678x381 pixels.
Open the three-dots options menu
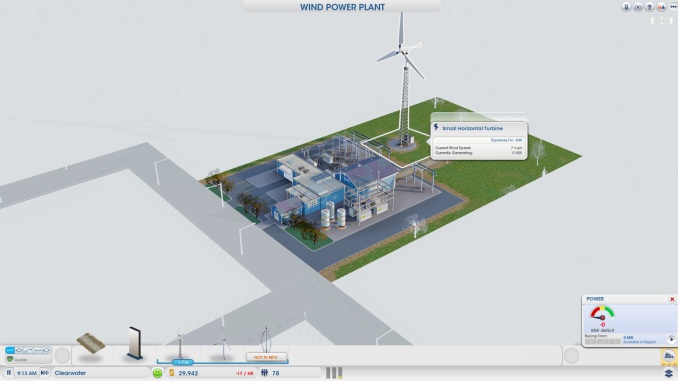point(673,6)
